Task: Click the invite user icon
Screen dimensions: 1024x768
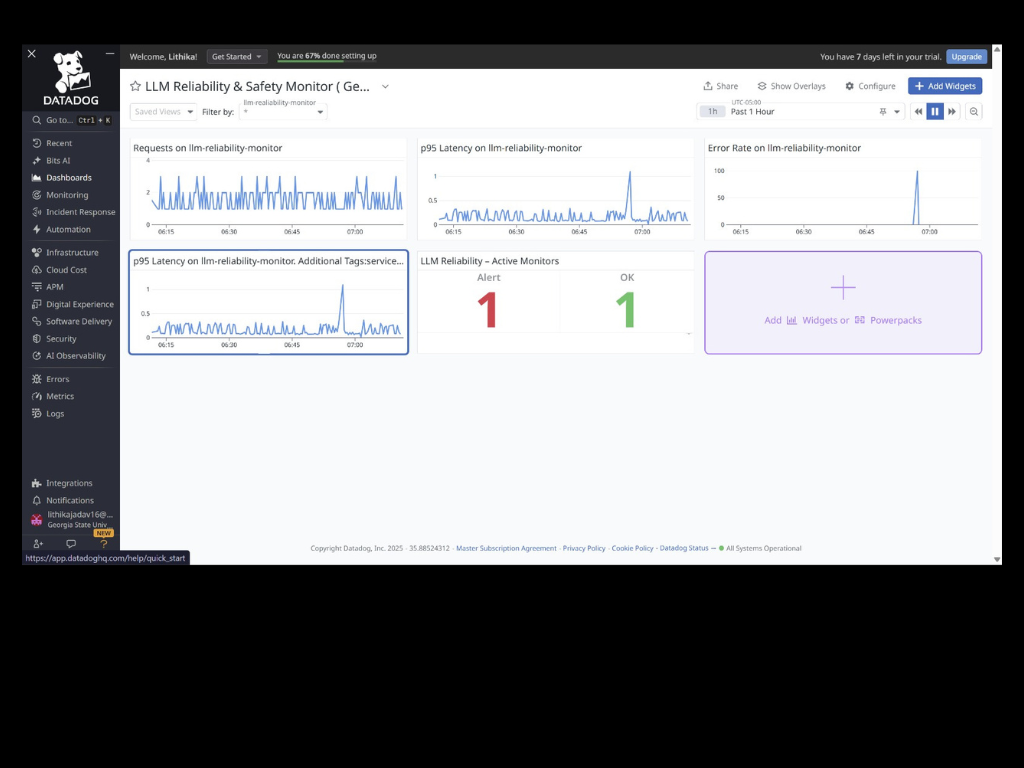Action: click(38, 543)
